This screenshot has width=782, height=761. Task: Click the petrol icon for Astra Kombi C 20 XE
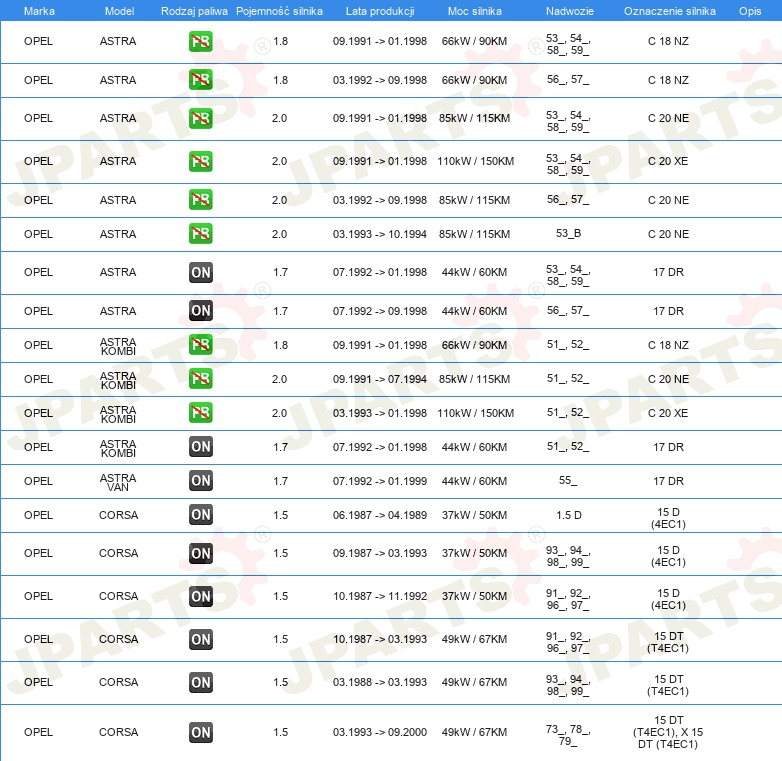tap(200, 412)
